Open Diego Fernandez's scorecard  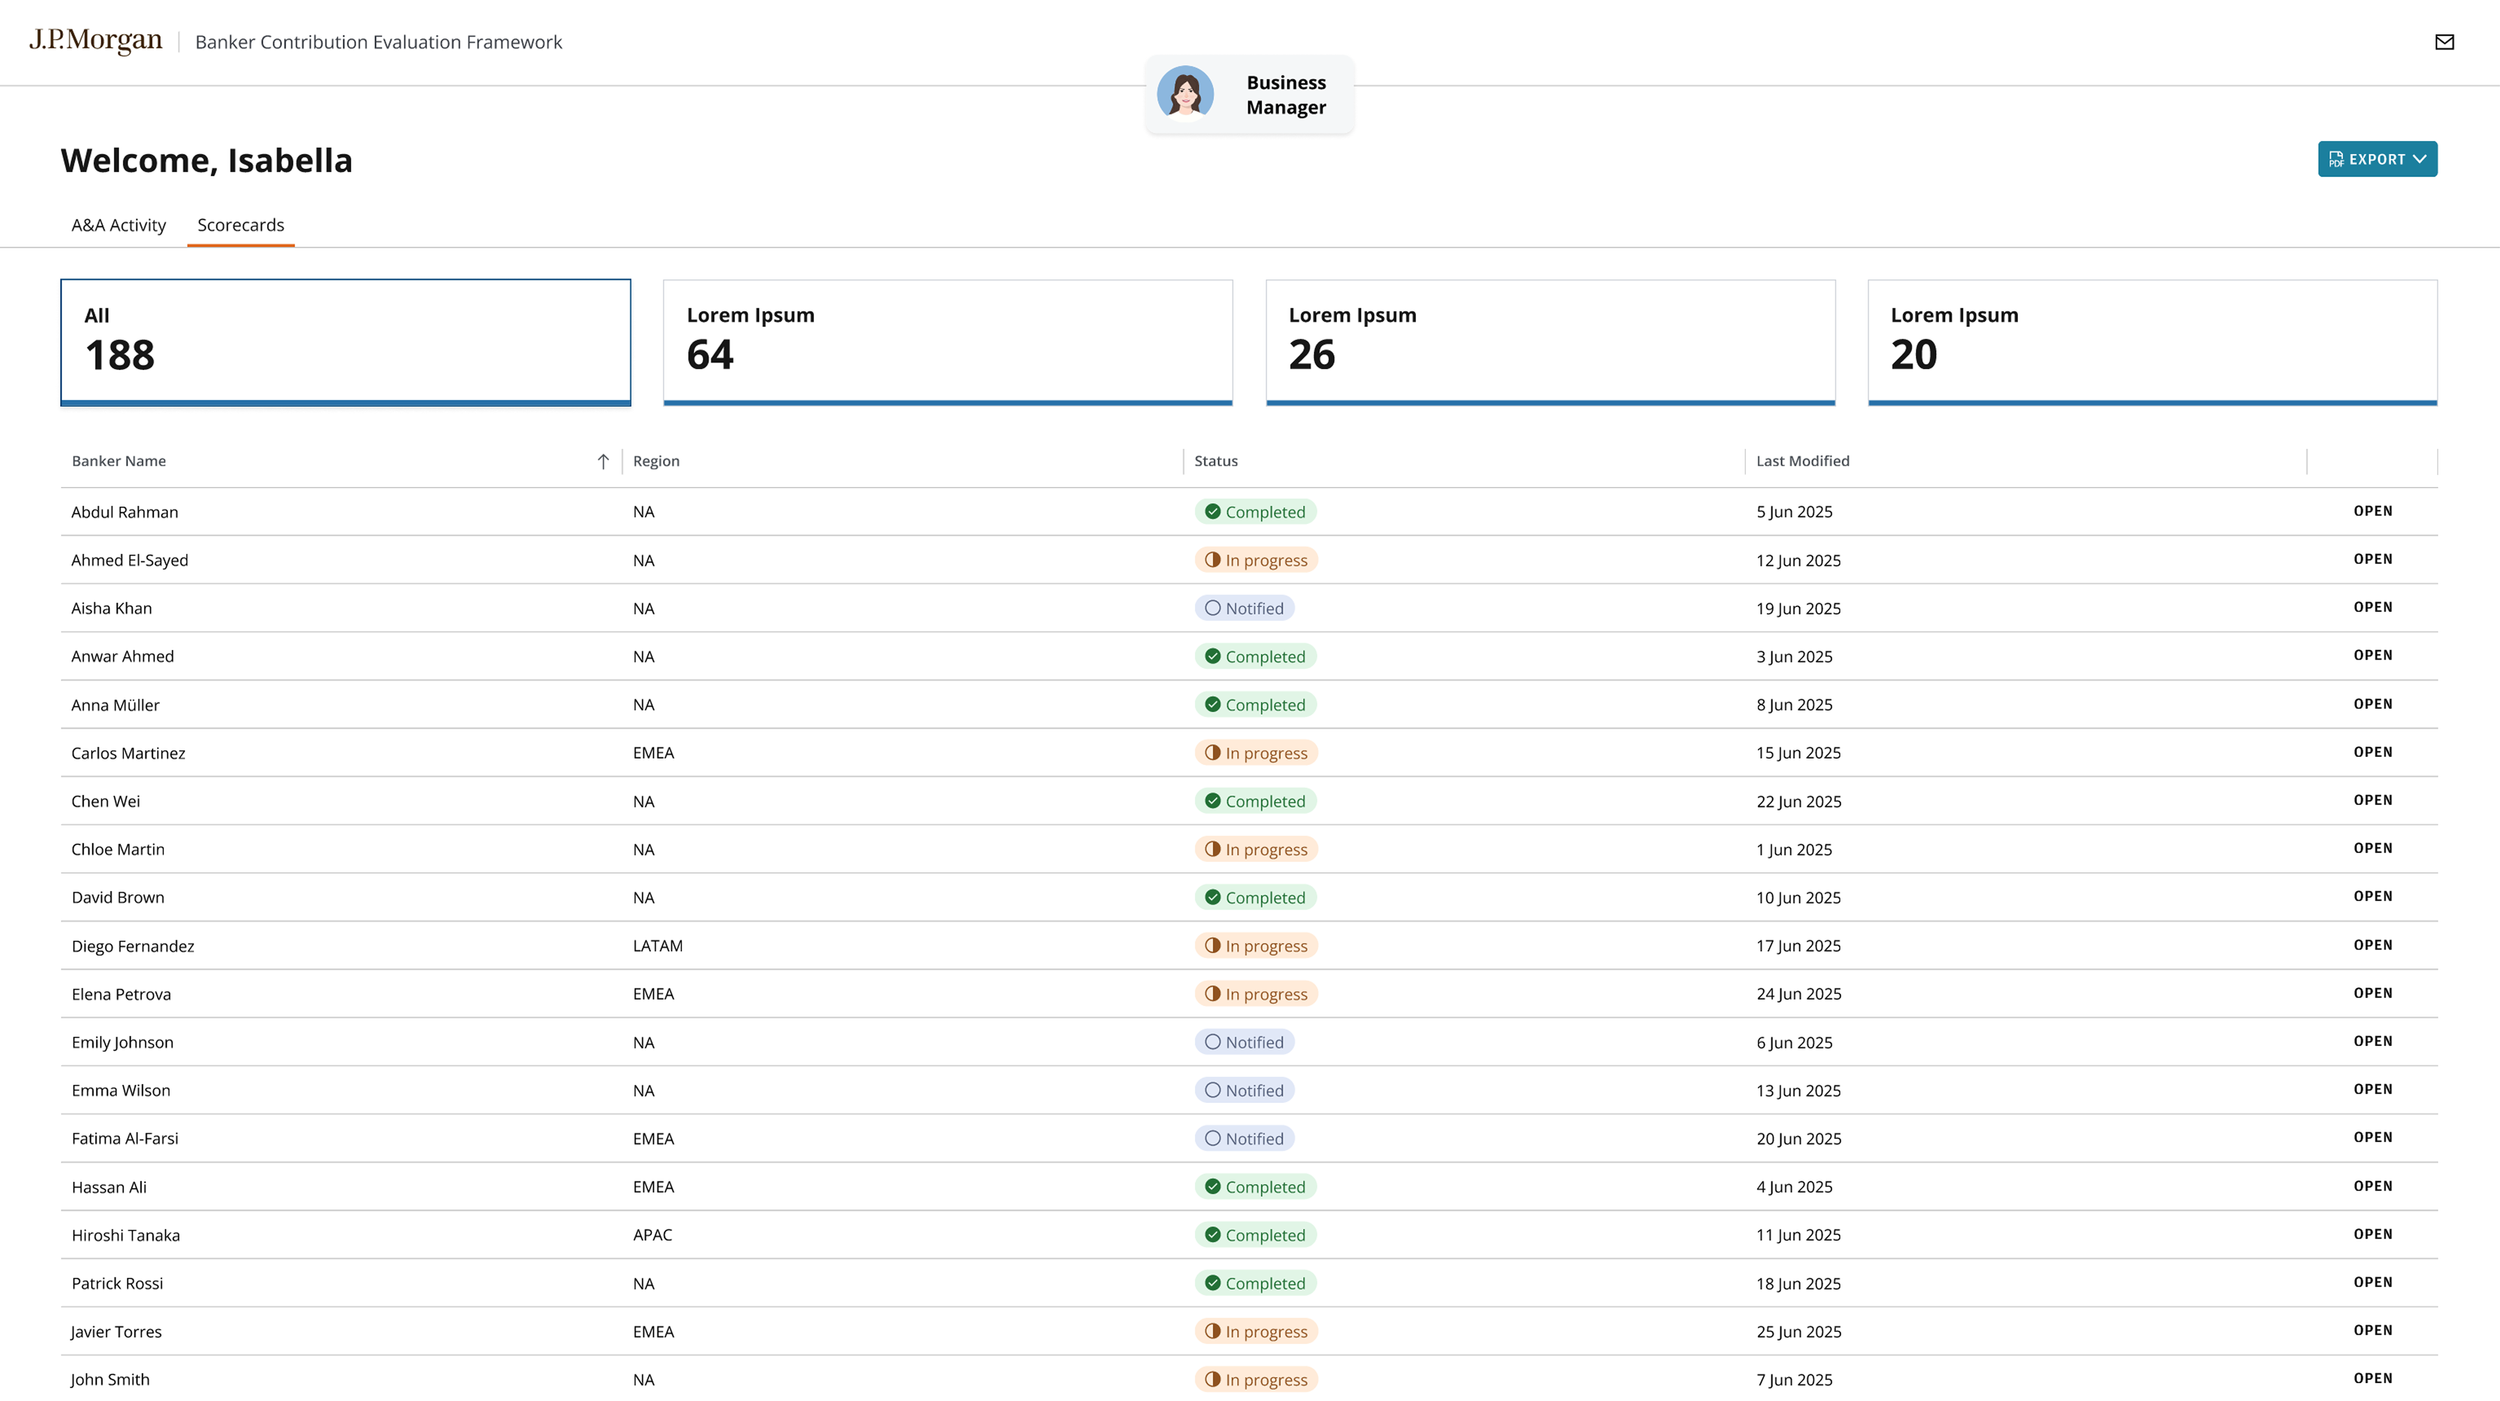(x=2372, y=945)
